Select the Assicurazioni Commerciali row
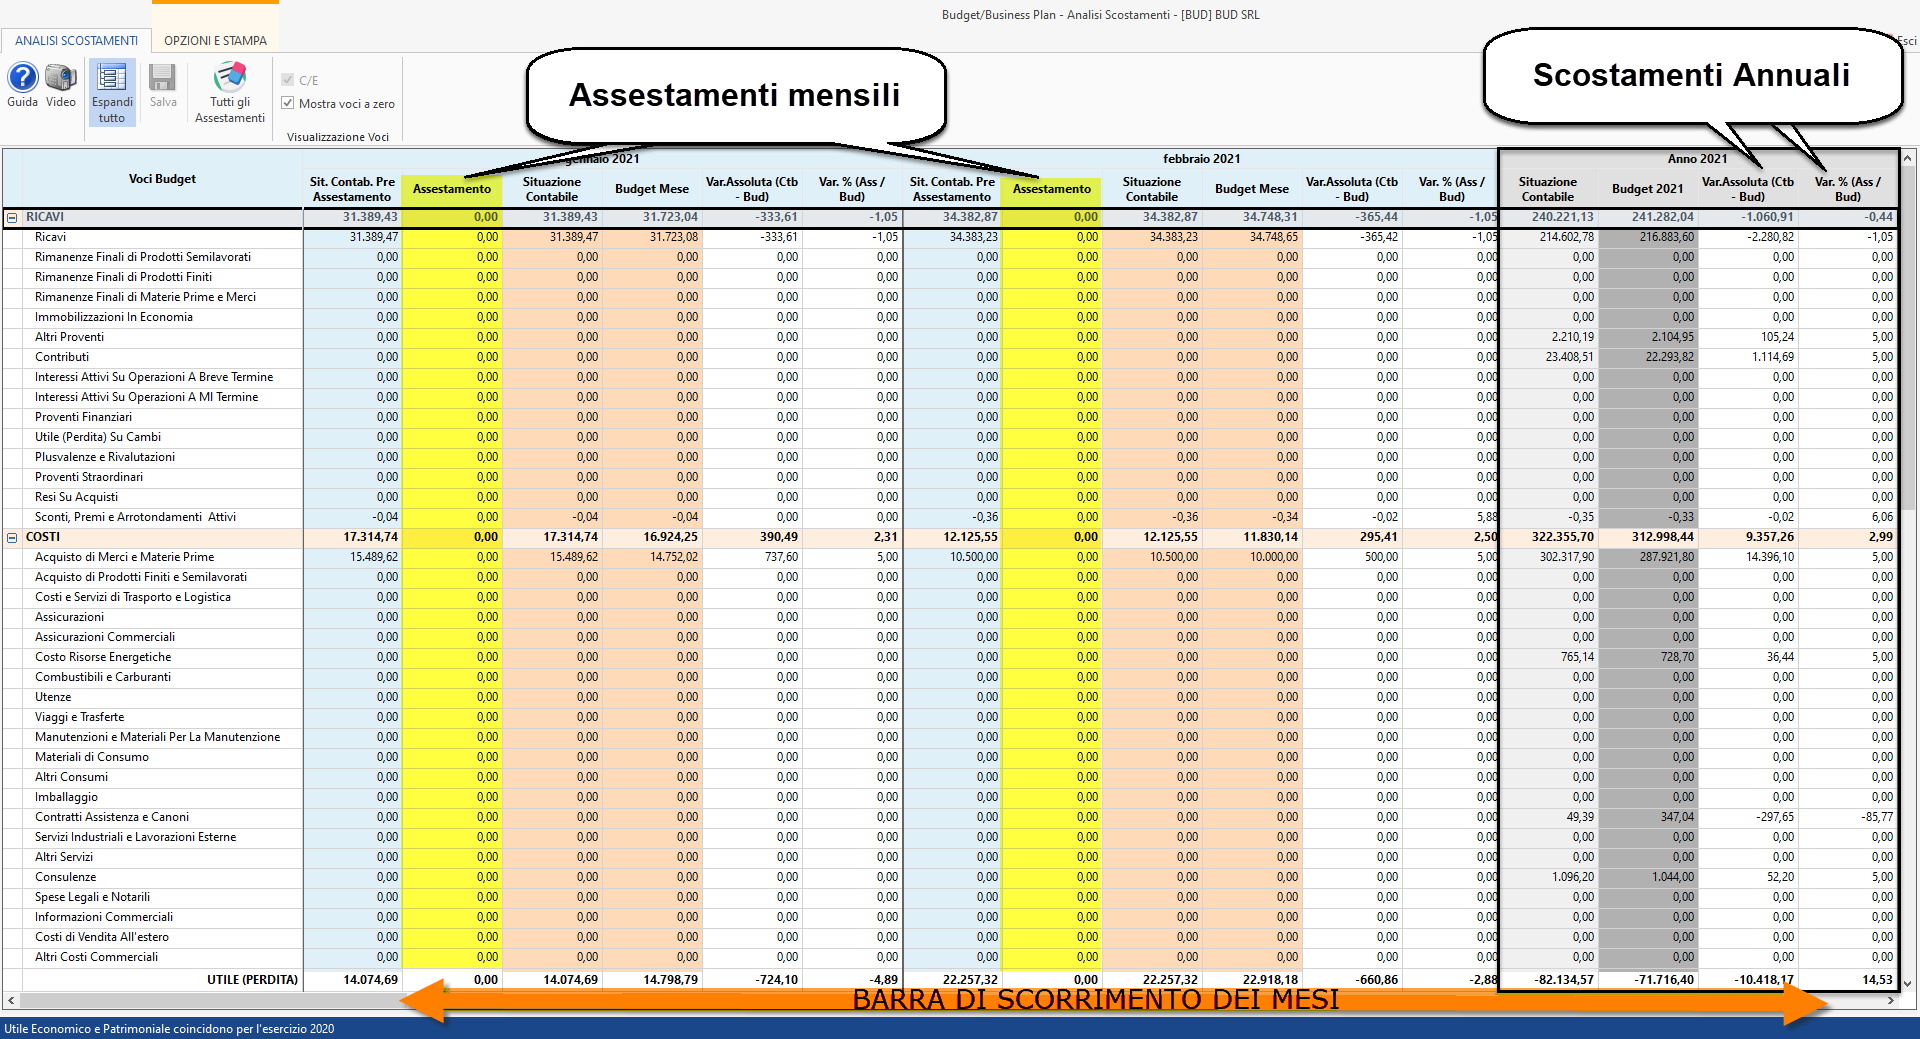 (105, 637)
